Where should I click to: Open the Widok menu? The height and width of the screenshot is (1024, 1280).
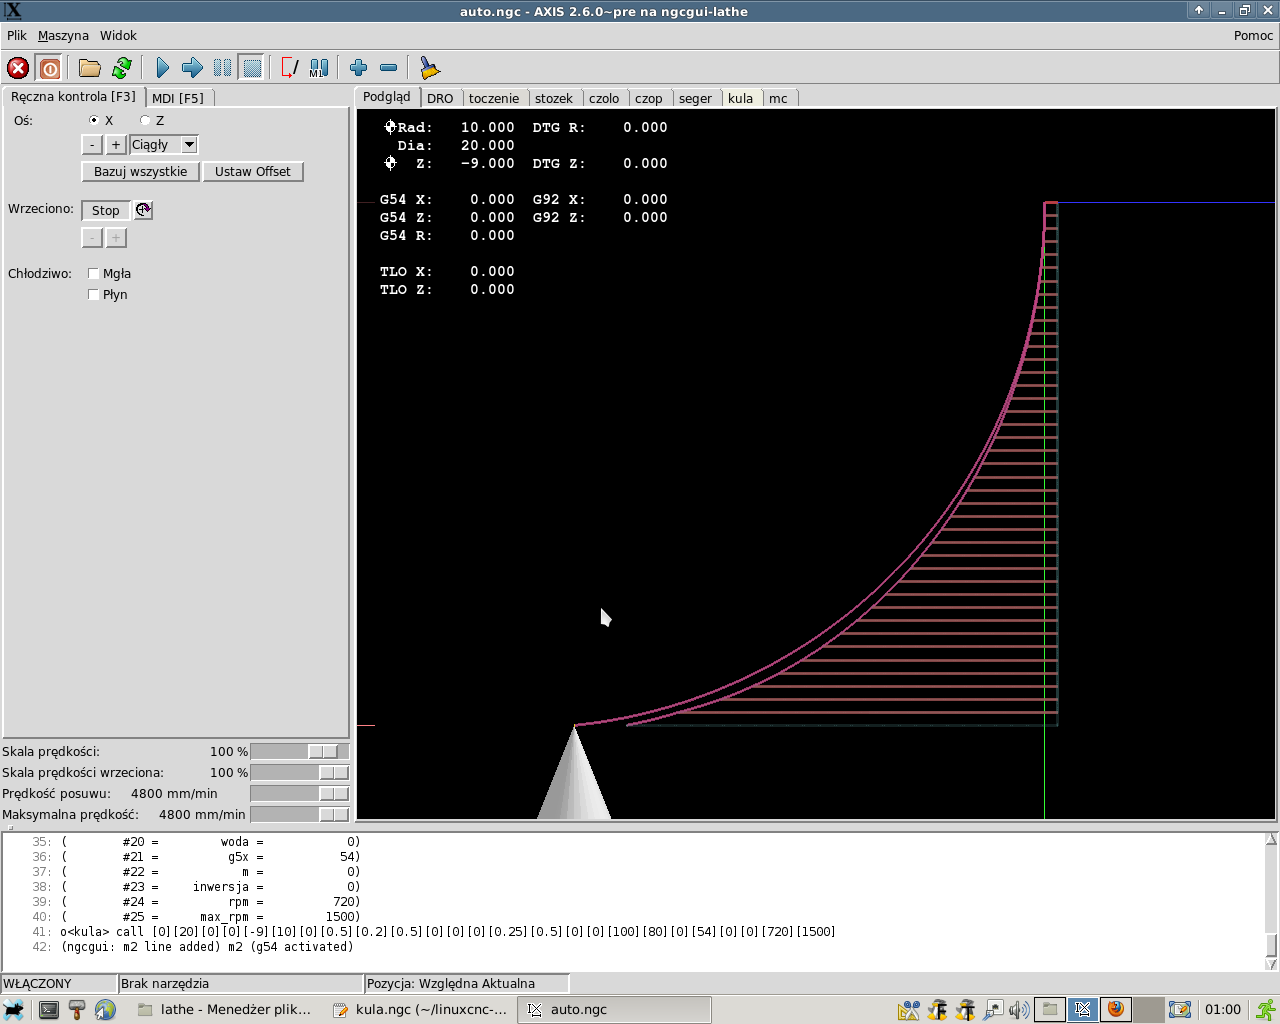[x=118, y=35]
